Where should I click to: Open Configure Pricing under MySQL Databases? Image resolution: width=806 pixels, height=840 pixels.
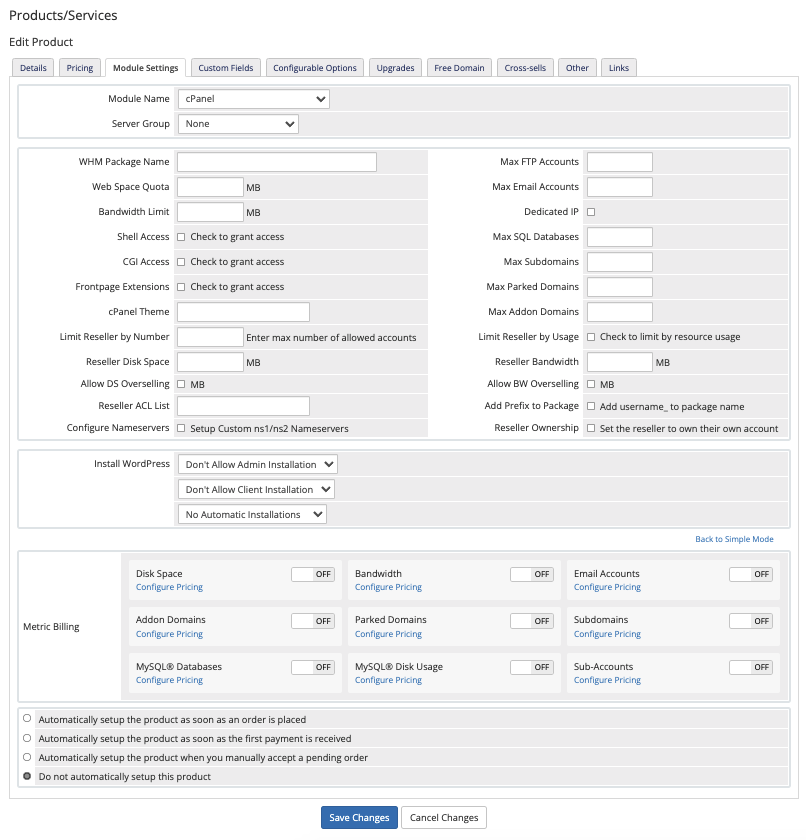click(169, 680)
